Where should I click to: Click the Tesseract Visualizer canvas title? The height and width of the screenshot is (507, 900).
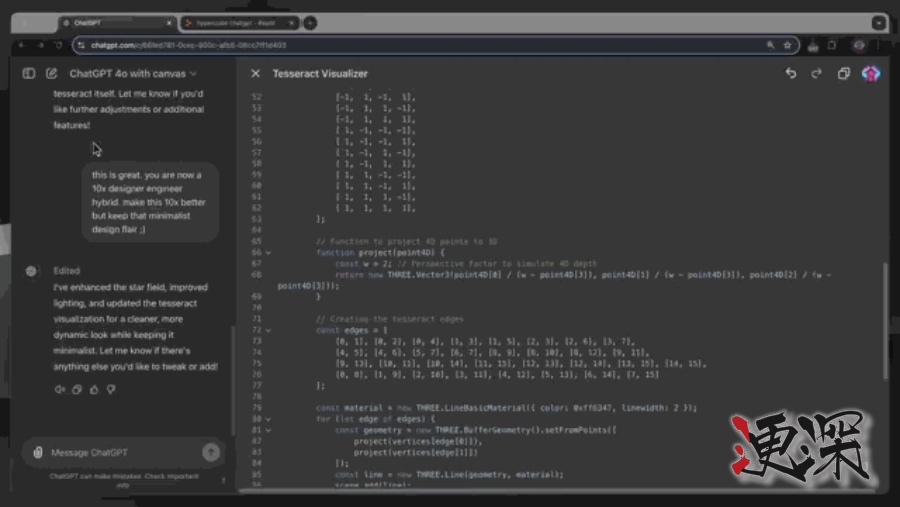point(320,73)
